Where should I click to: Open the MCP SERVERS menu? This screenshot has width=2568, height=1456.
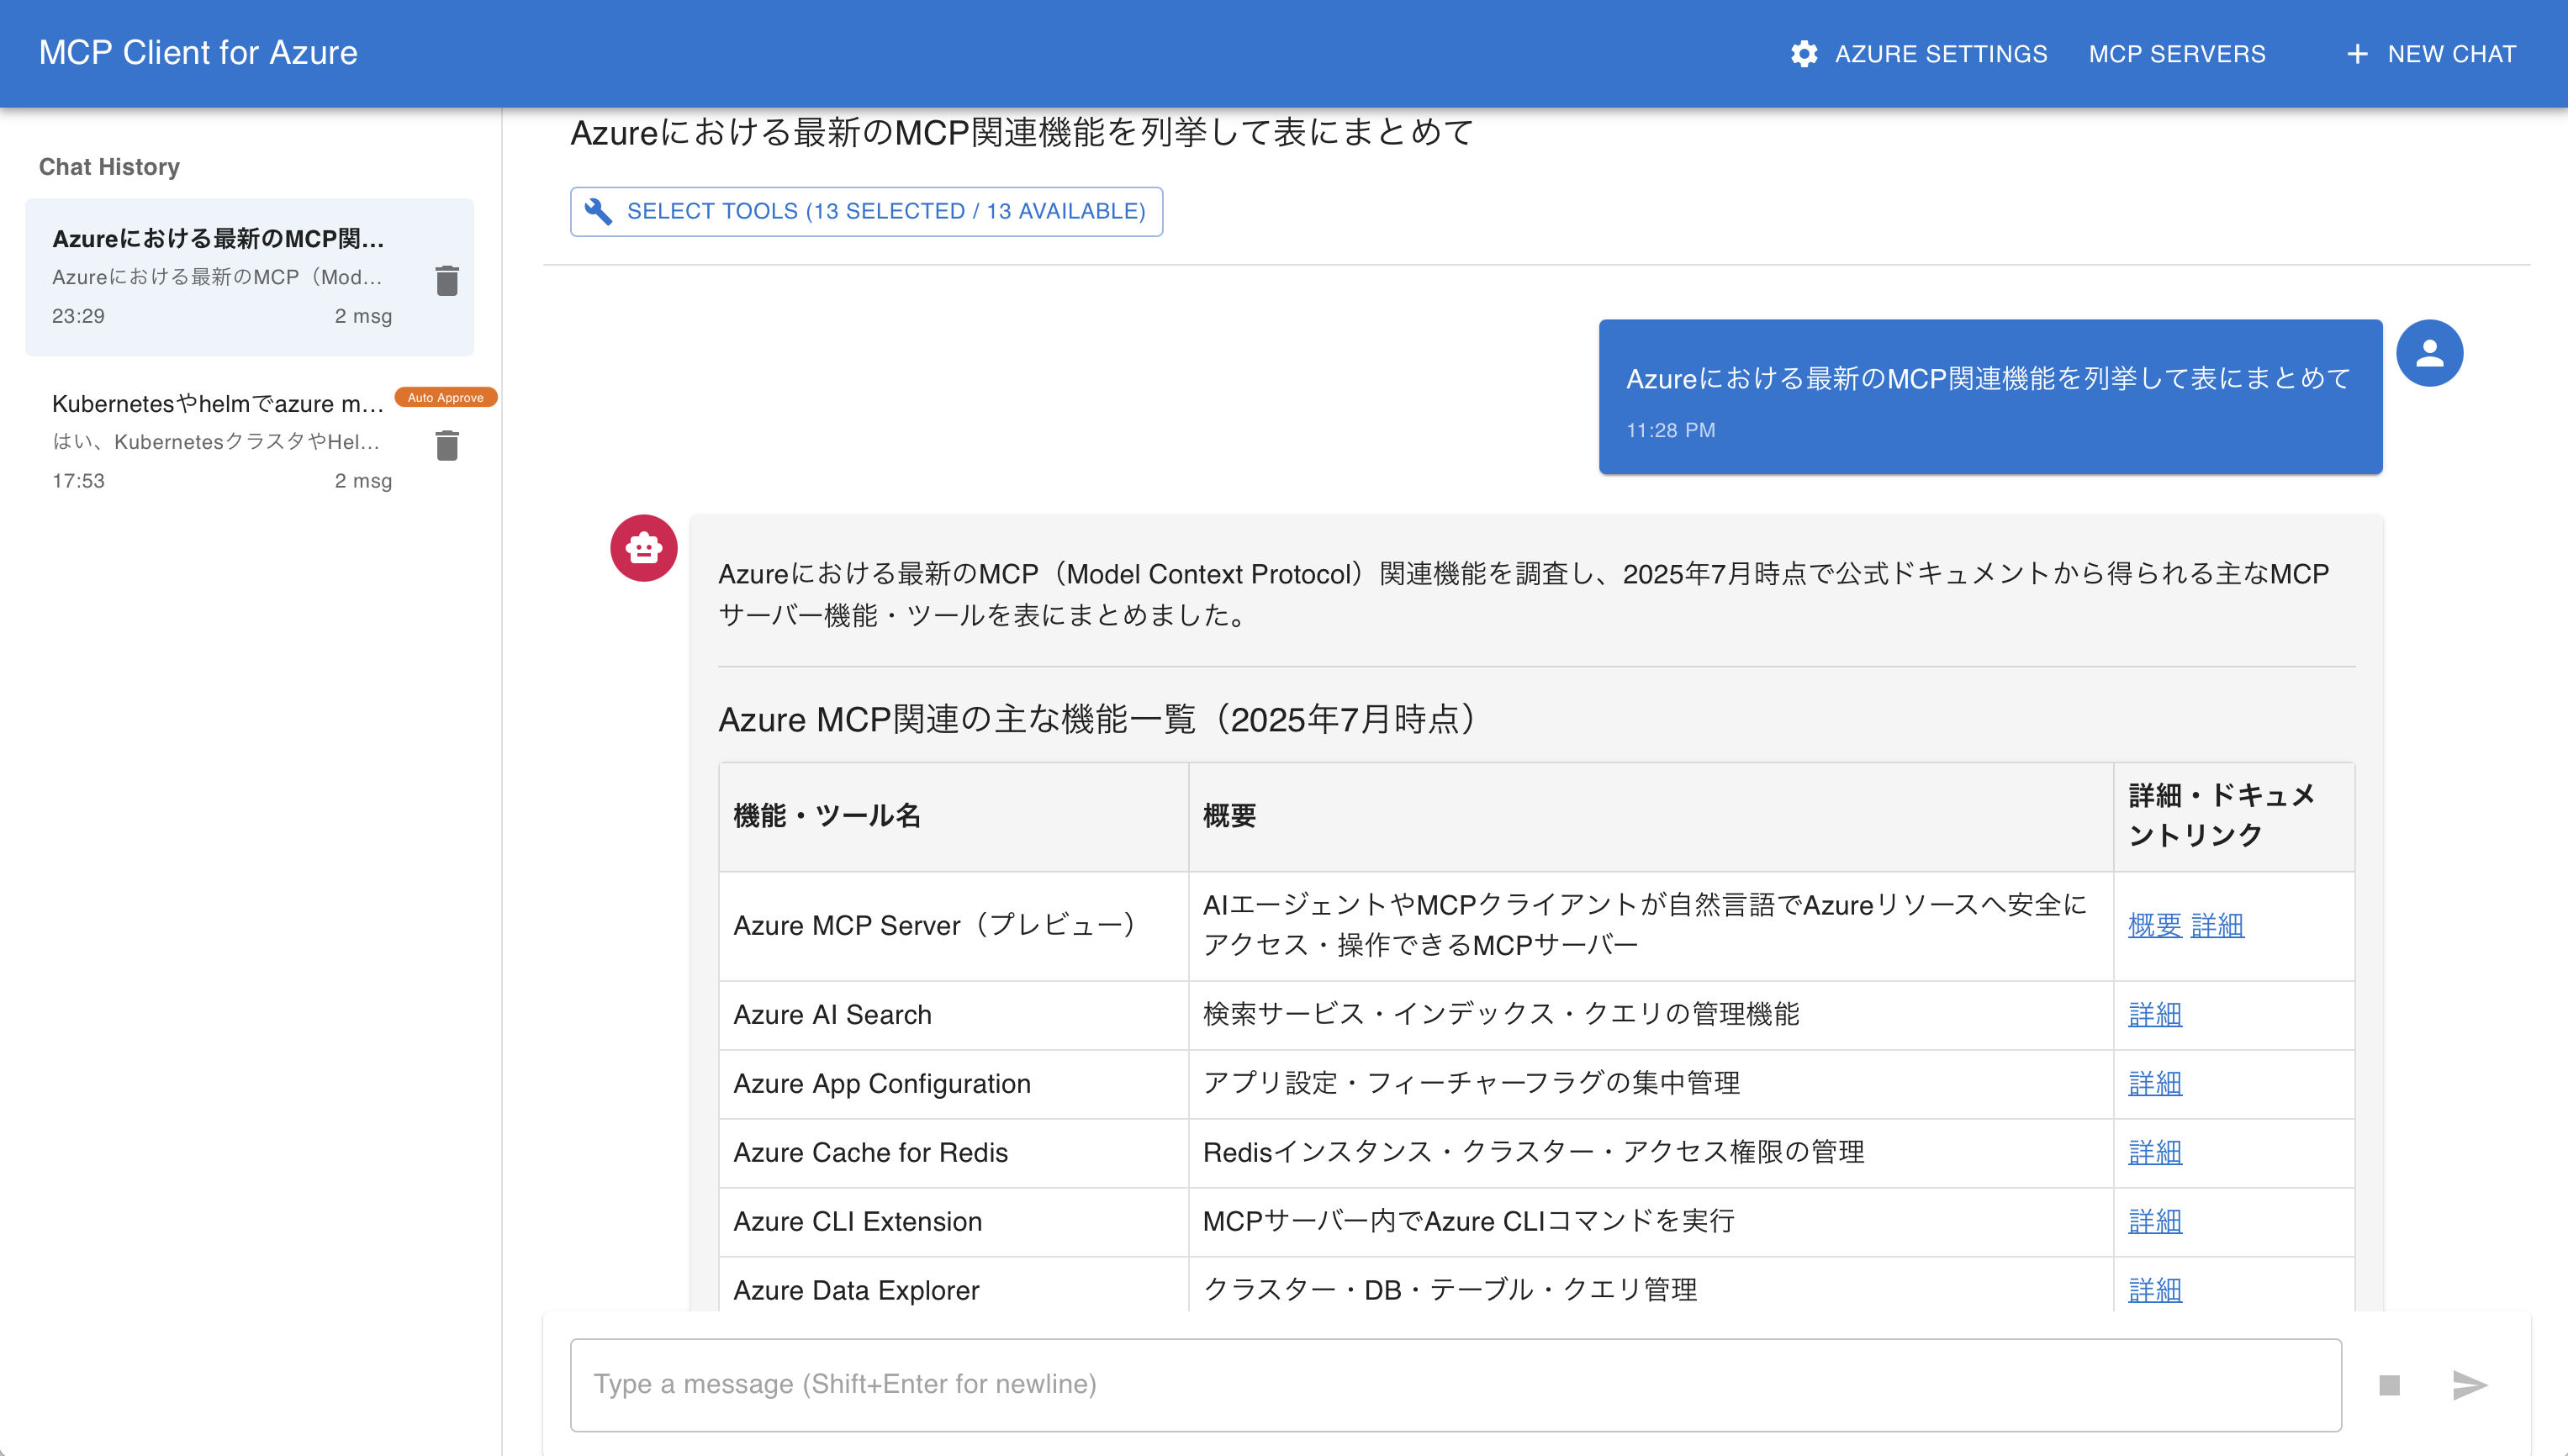[x=2177, y=54]
